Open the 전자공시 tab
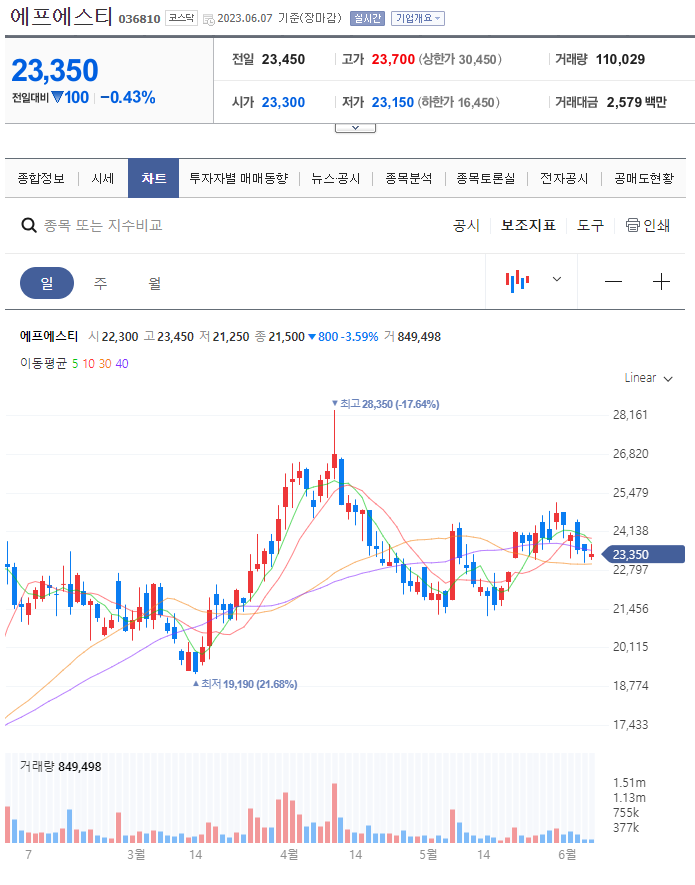The height and width of the screenshot is (885, 695). coord(563,178)
